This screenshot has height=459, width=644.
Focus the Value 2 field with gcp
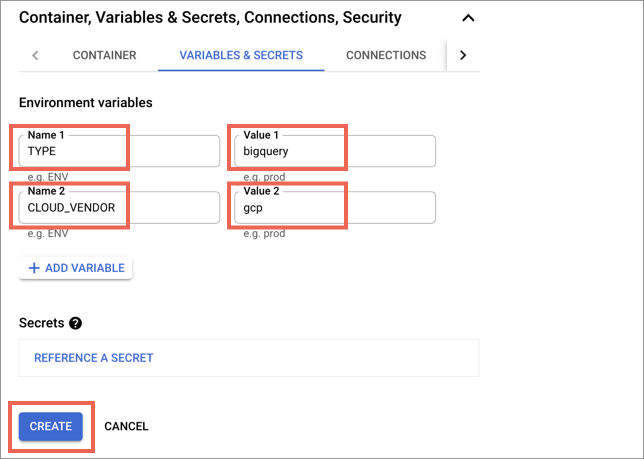[x=335, y=207]
